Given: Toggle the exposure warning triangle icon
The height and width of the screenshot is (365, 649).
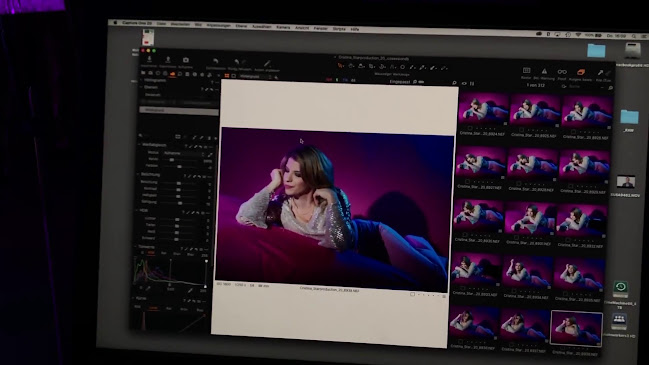Looking at the screenshot, I should (x=544, y=72).
